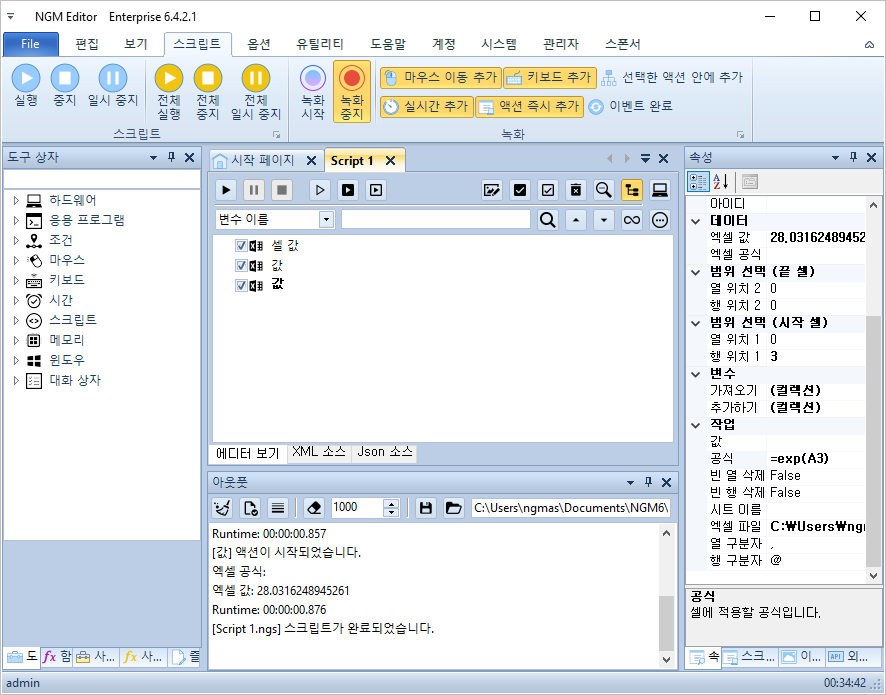The width and height of the screenshot is (886, 695).
Task: Expand the 키보드 tree node
Action: click(x=16, y=280)
